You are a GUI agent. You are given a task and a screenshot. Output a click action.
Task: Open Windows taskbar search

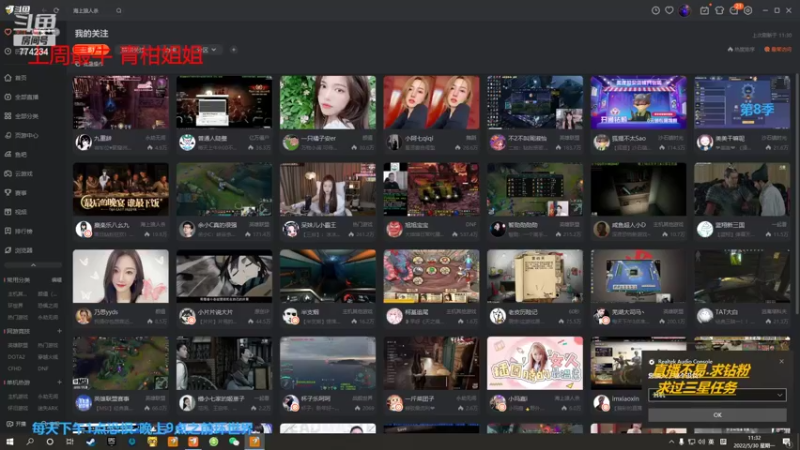(30, 442)
